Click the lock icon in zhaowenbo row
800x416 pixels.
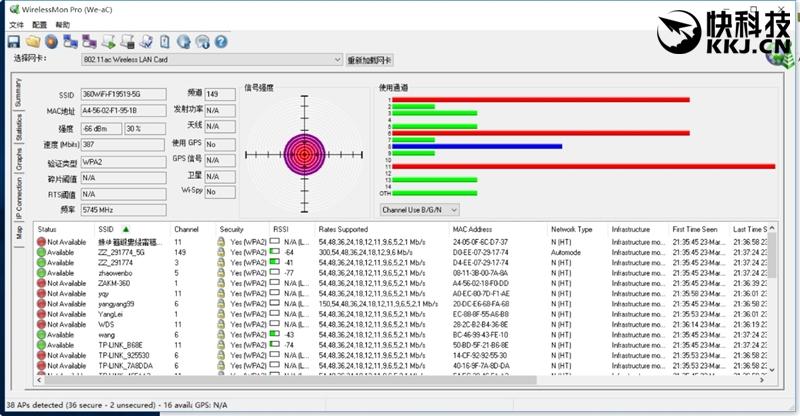[221, 273]
